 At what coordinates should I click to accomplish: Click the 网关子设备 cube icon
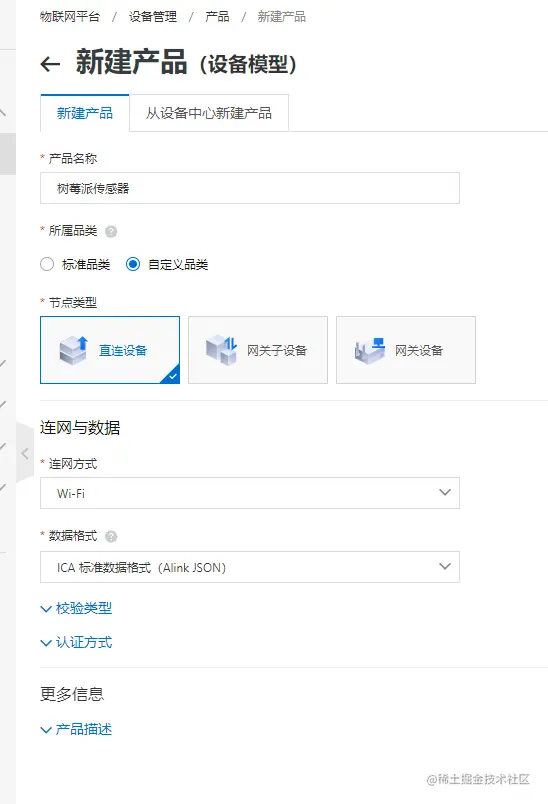click(x=221, y=350)
